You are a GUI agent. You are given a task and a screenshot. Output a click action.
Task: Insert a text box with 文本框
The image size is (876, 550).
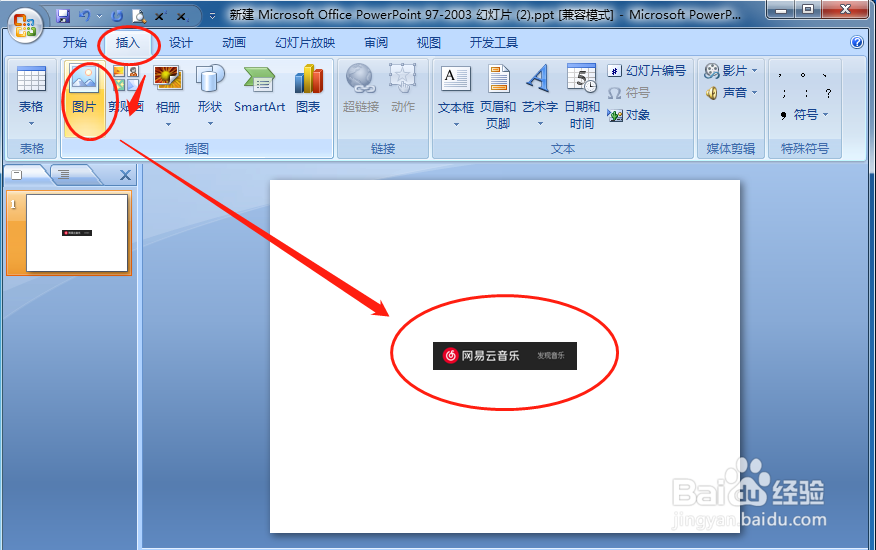click(456, 89)
